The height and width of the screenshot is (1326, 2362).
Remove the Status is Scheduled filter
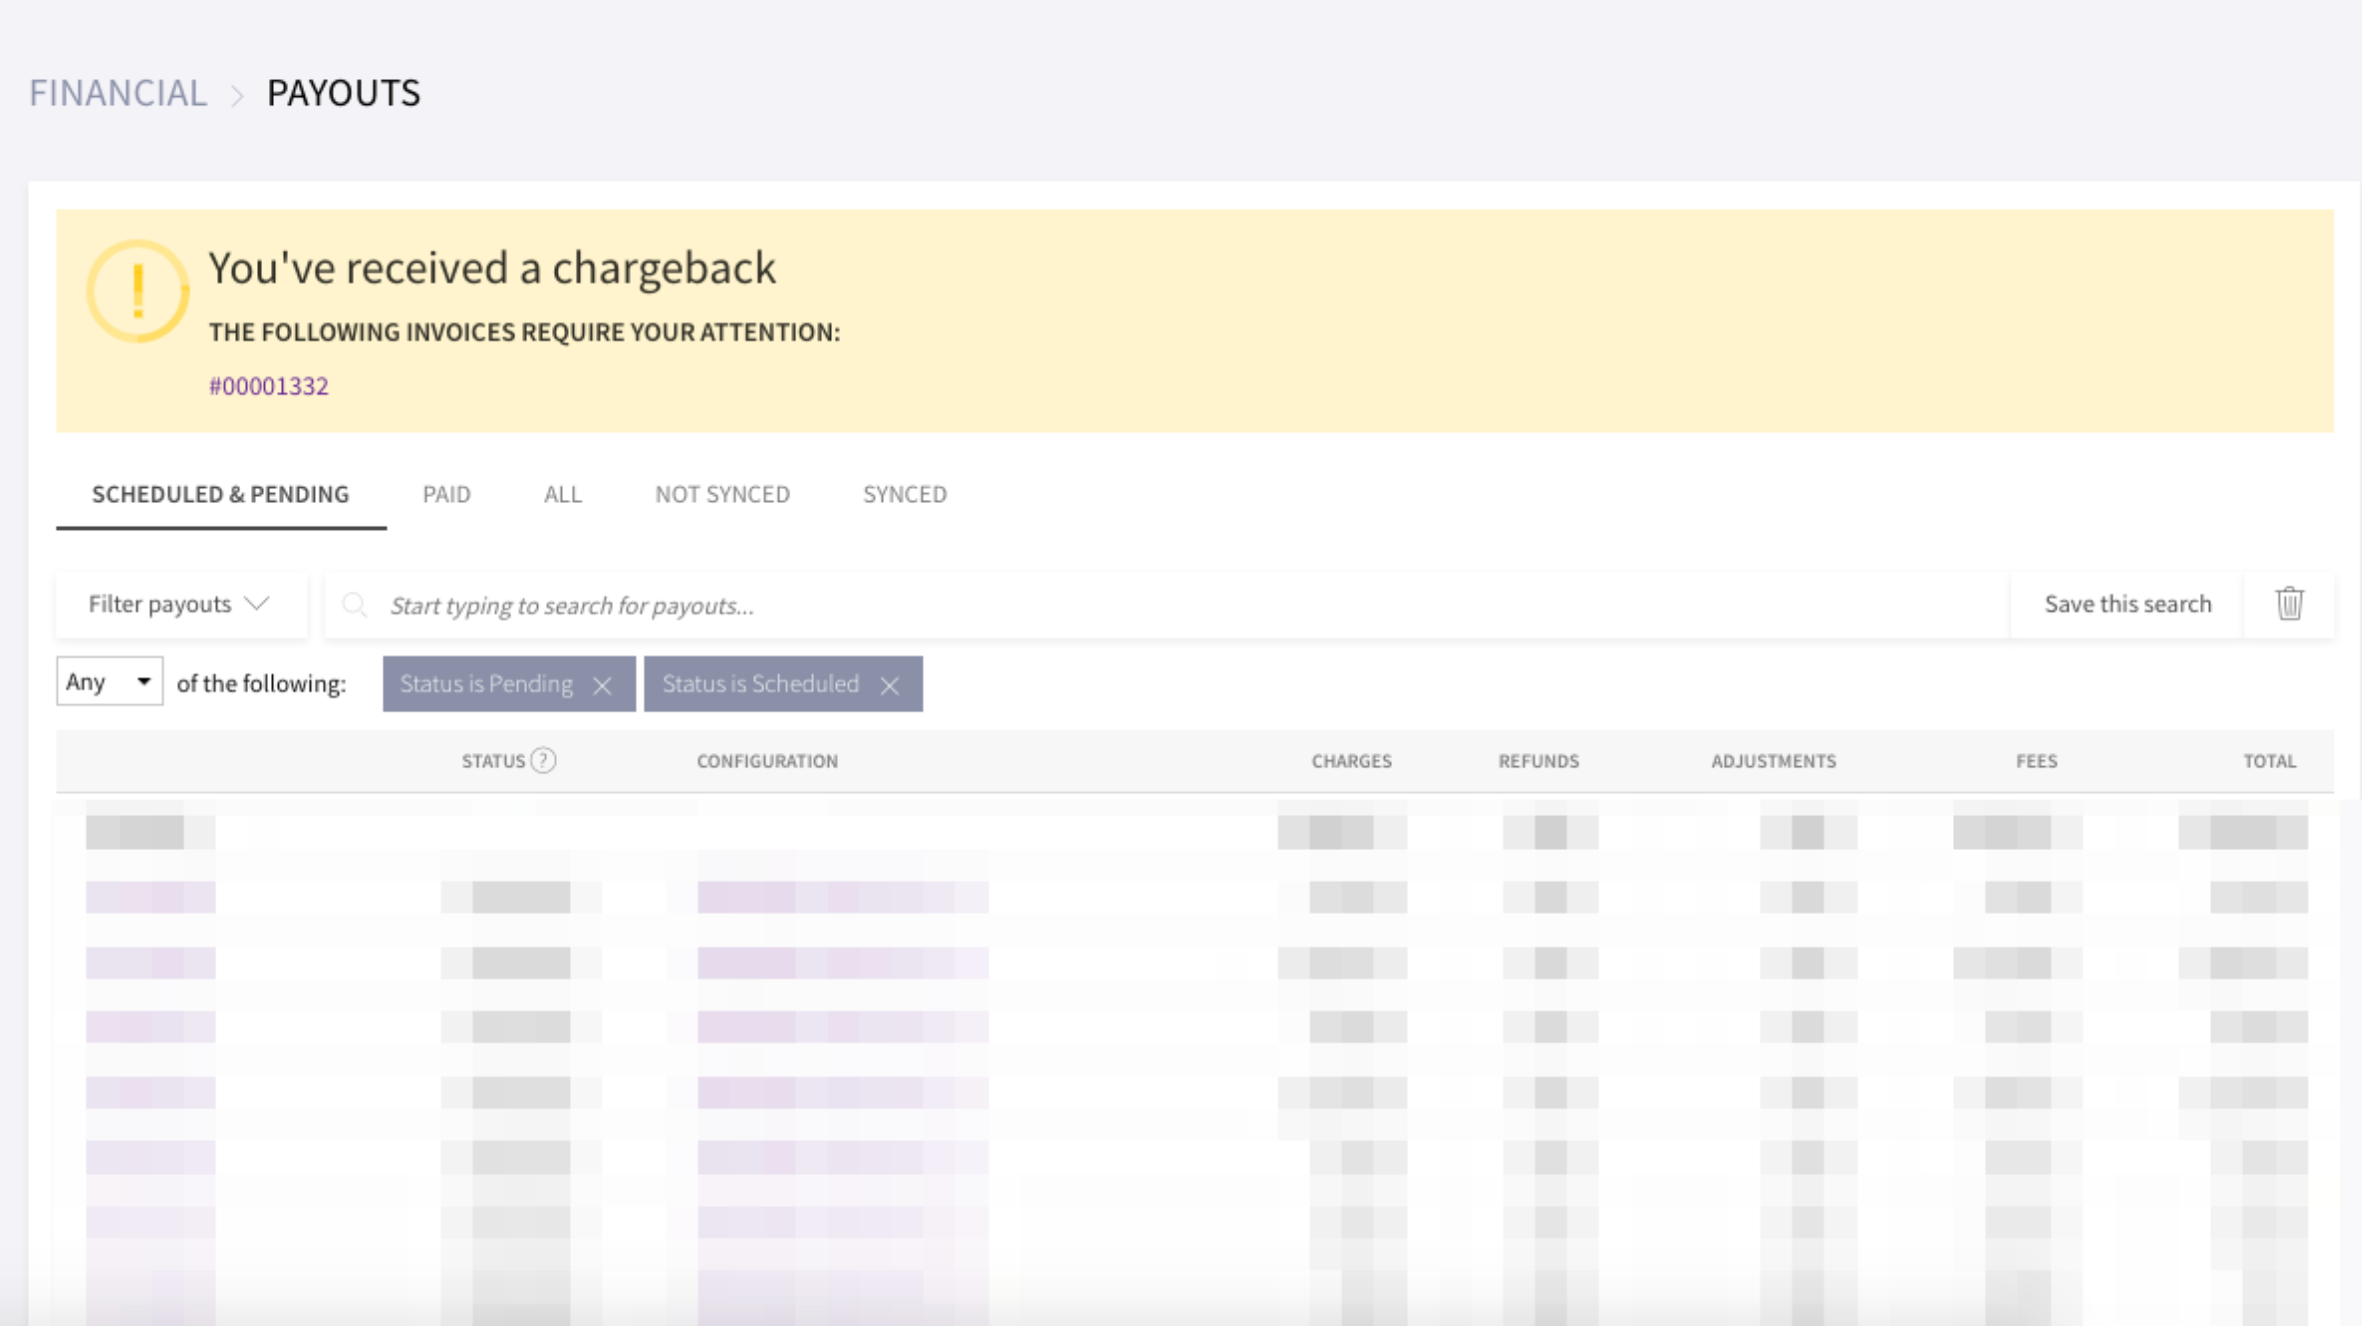coord(890,685)
